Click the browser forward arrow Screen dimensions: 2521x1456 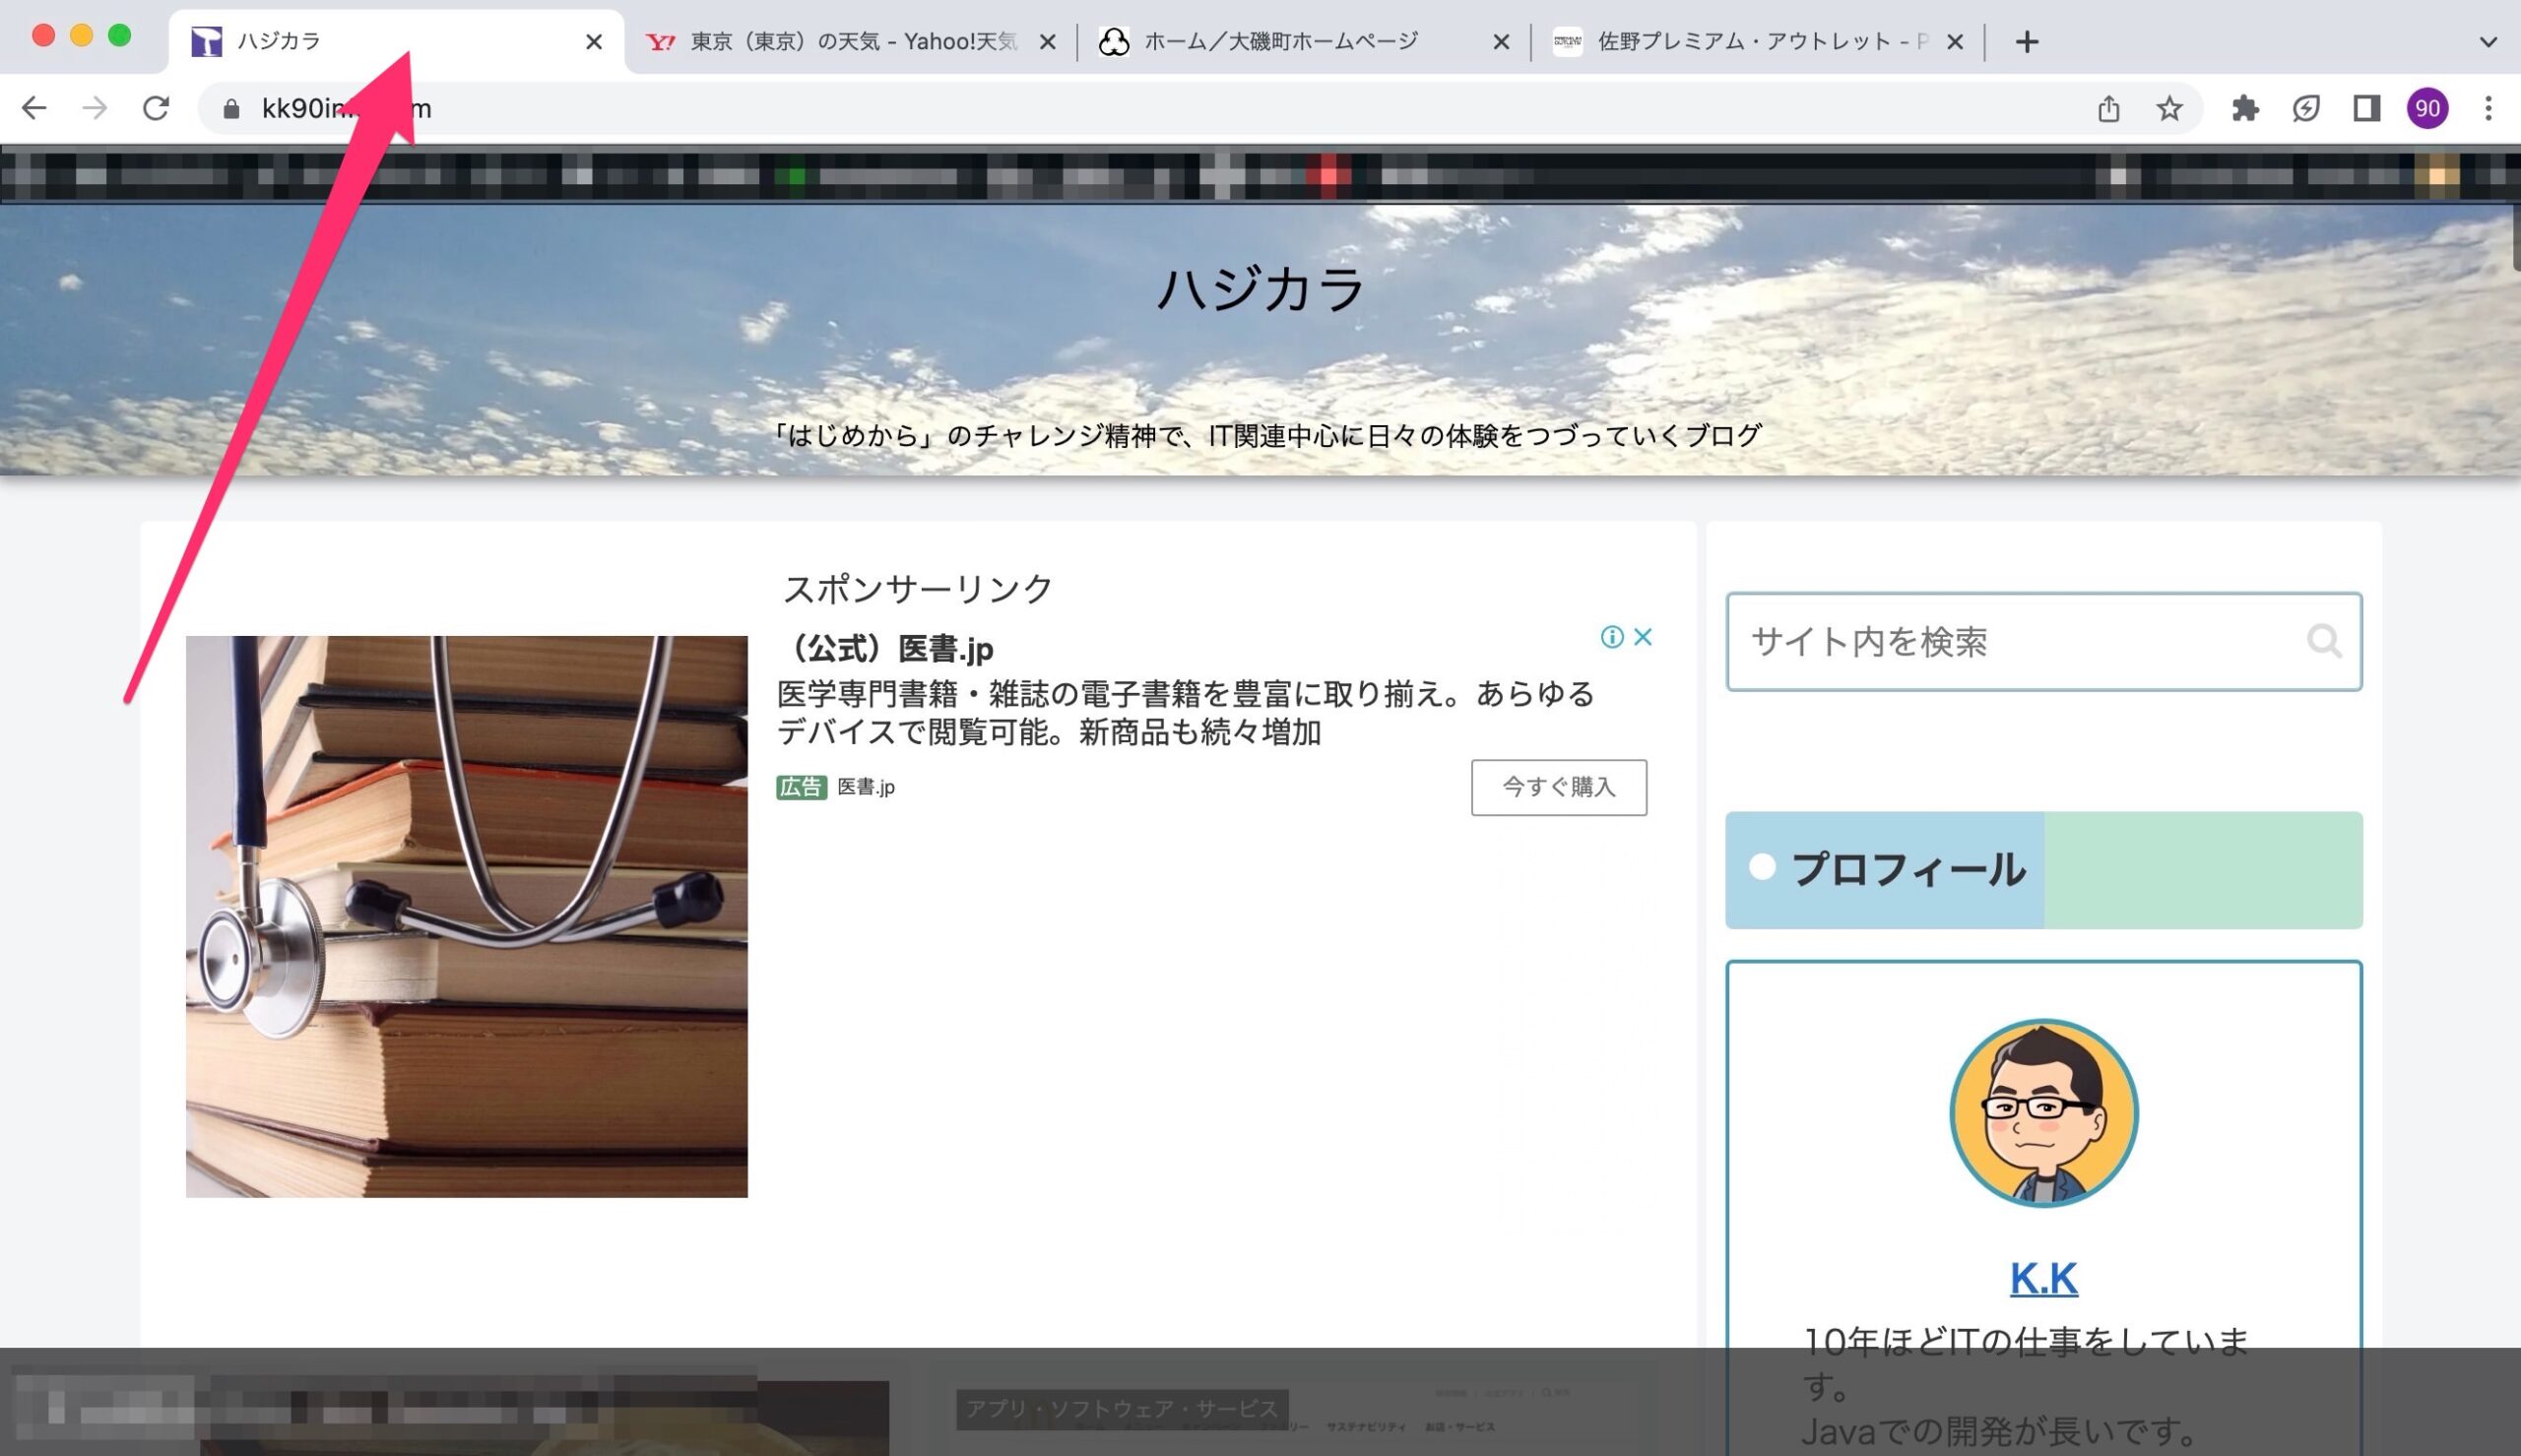tap(95, 108)
